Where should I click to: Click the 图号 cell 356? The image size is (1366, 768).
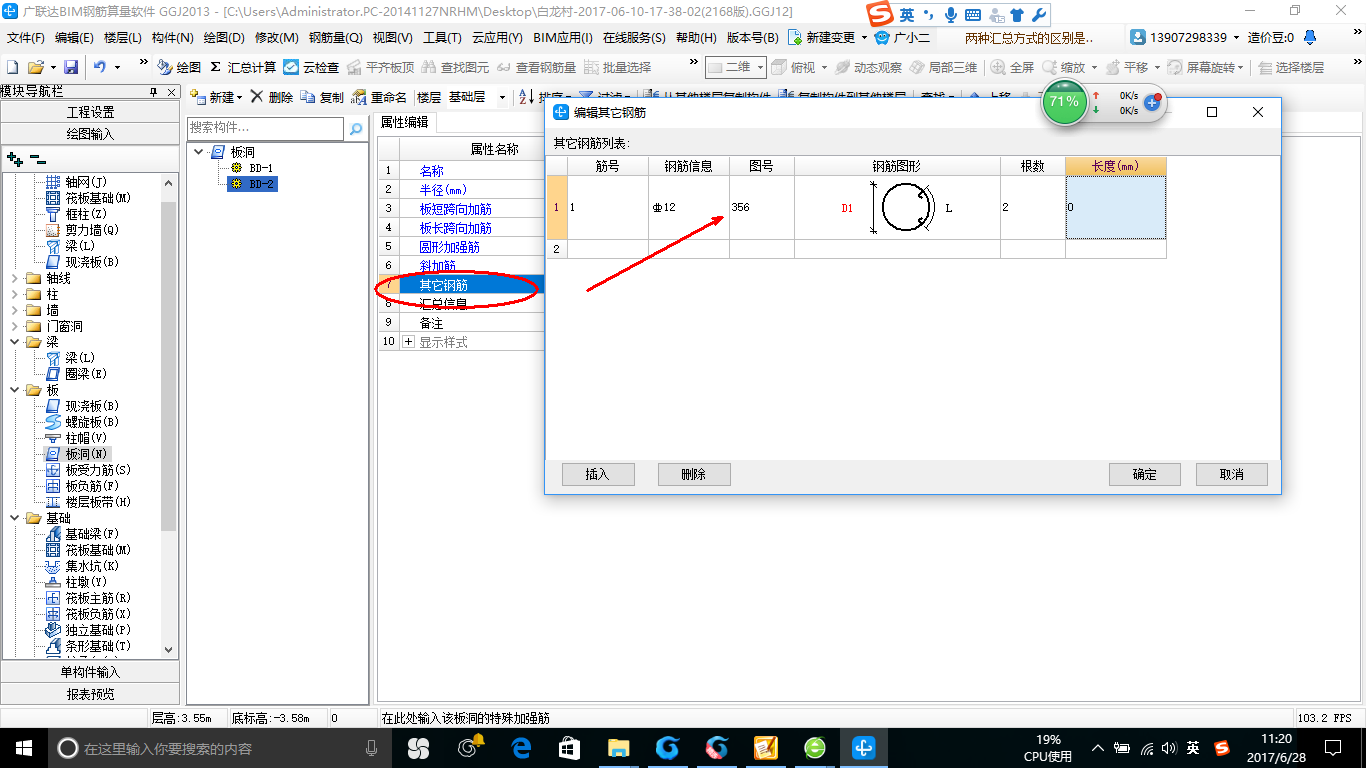coord(761,207)
